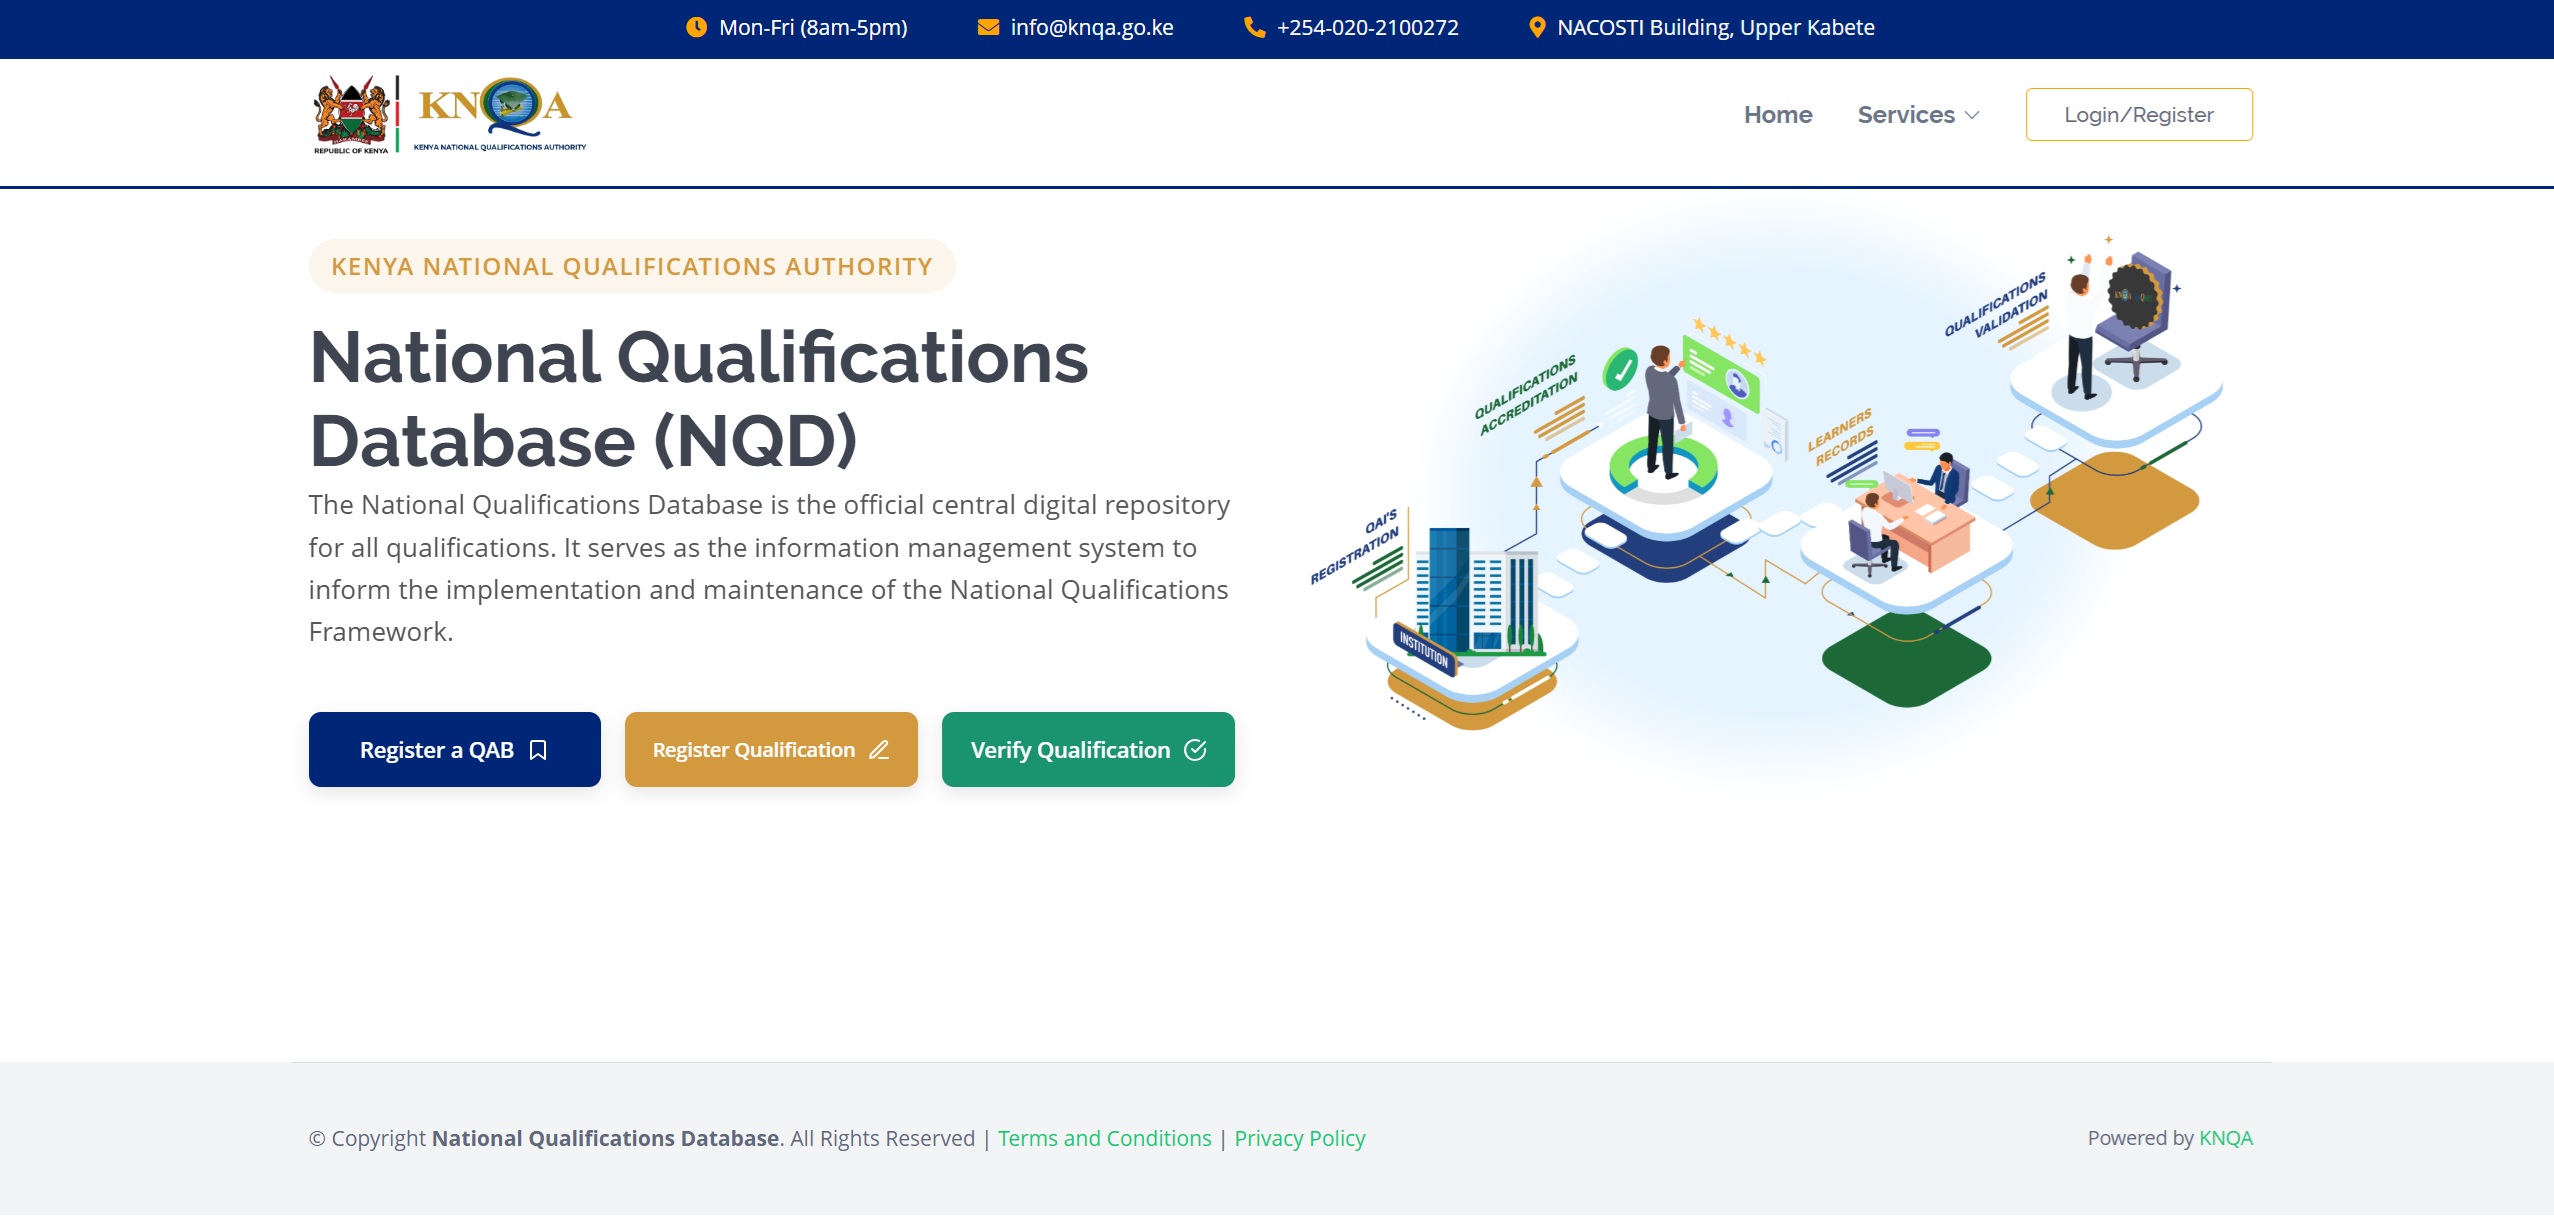Screen dimensions: 2554x1228
Task: Click pencil icon on Register Qualification
Action: 879,750
